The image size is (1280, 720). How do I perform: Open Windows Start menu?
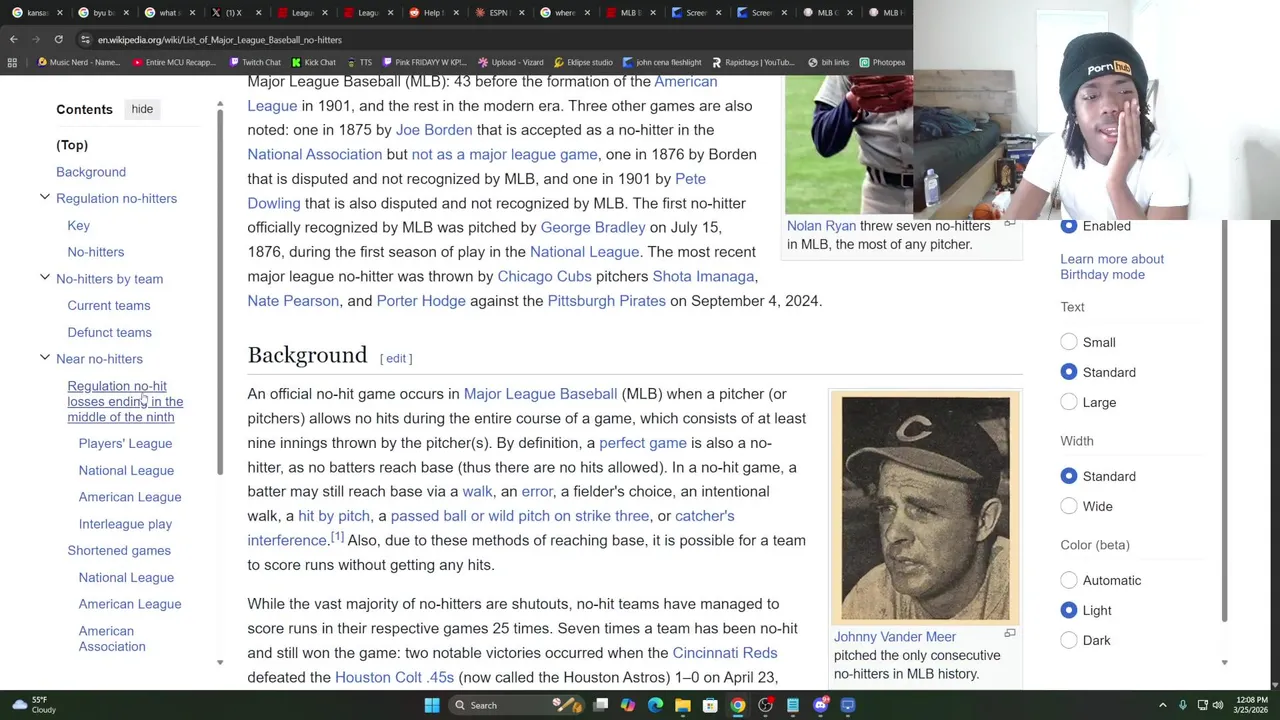point(432,705)
